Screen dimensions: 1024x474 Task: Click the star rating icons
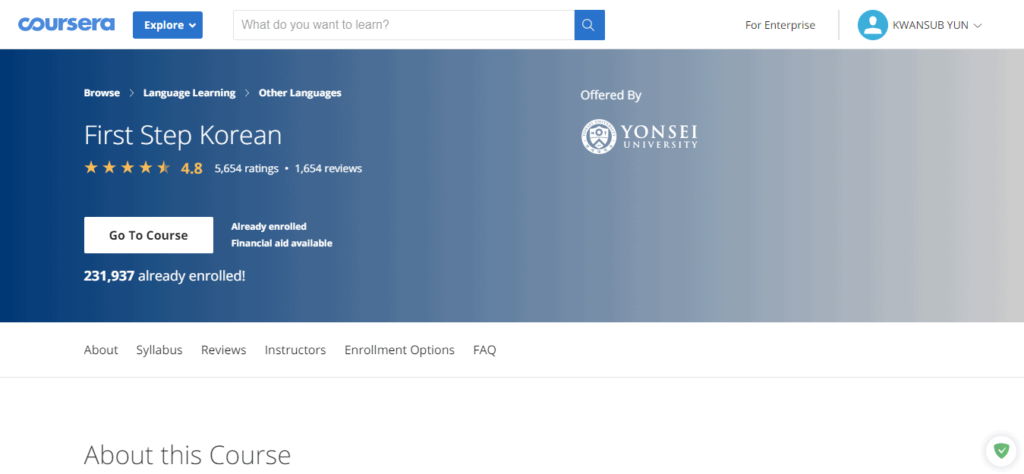coord(127,168)
